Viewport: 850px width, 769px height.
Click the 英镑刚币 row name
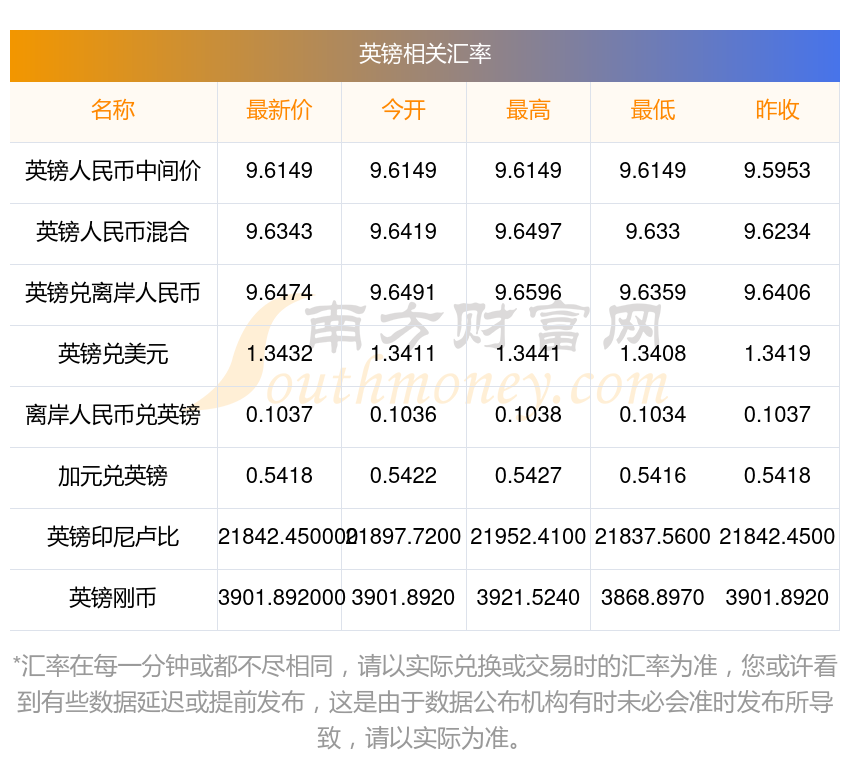(x=113, y=598)
